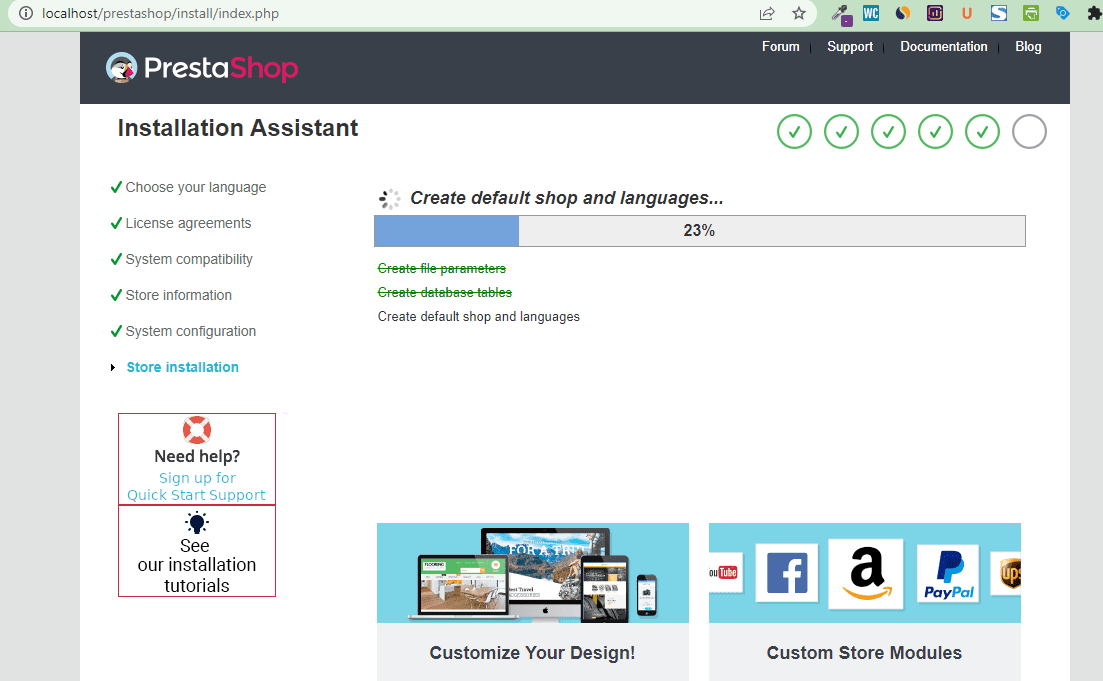Click the Customize Your Design banner image
1103x681 pixels.
tap(533, 573)
